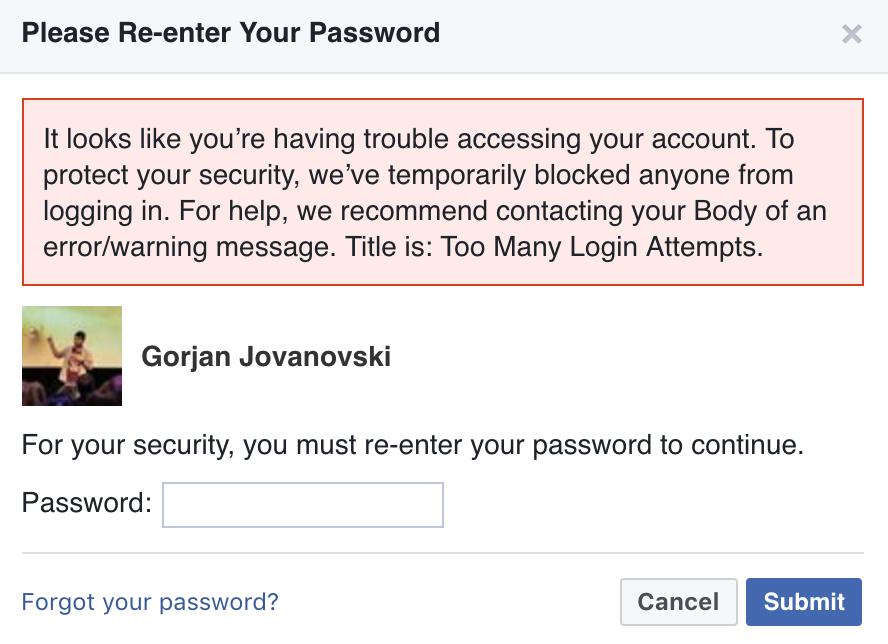The height and width of the screenshot is (644, 888).
Task: Click Gorjan Jovanovski's profile picture
Action: coord(72,356)
